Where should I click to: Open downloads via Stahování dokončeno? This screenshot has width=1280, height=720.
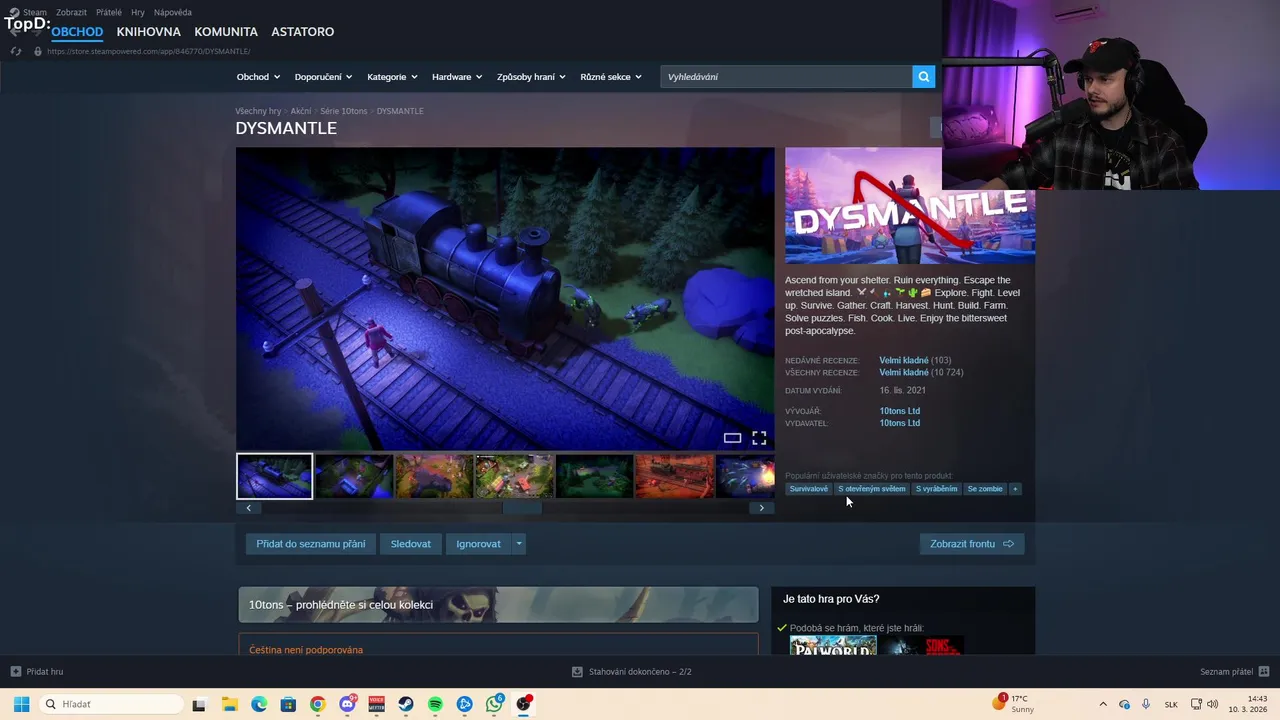632,672
